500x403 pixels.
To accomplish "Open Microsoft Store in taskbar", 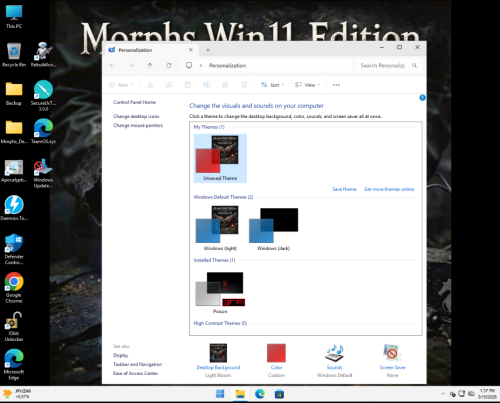I will pyautogui.click(x=279, y=394).
